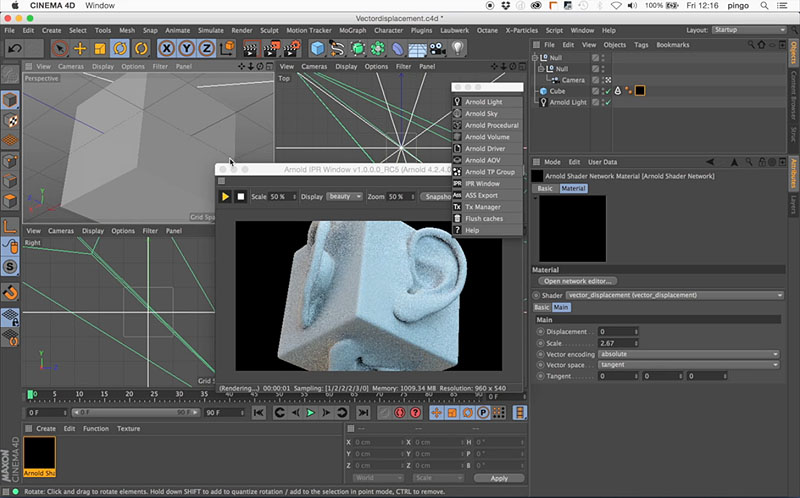Click the Camera object toolbar icon
This screenshot has height=498, width=800.
pyautogui.click(x=436, y=48)
